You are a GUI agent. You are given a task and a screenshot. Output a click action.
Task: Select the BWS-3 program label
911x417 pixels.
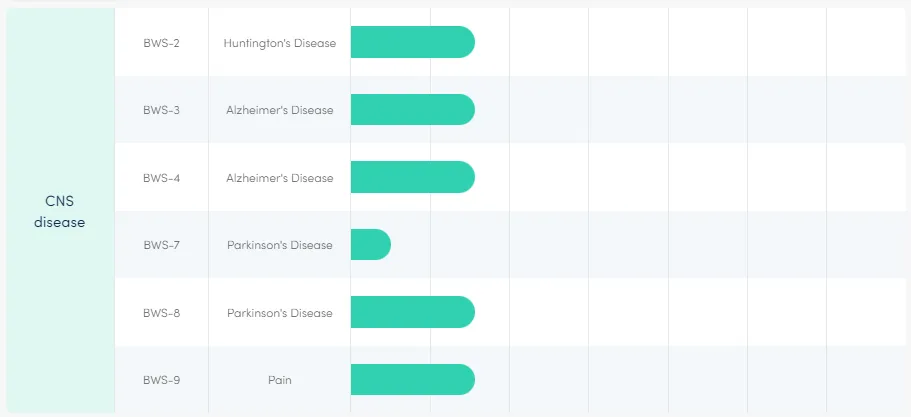[161, 110]
